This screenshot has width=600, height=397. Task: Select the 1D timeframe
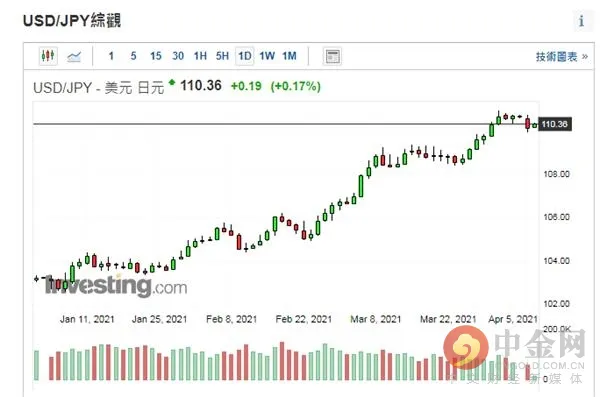pyautogui.click(x=245, y=56)
